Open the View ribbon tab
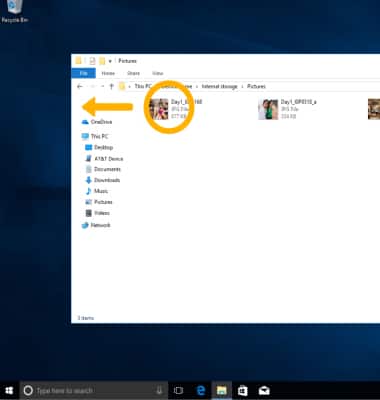Screen dimensions: 380x400 pos(157,73)
